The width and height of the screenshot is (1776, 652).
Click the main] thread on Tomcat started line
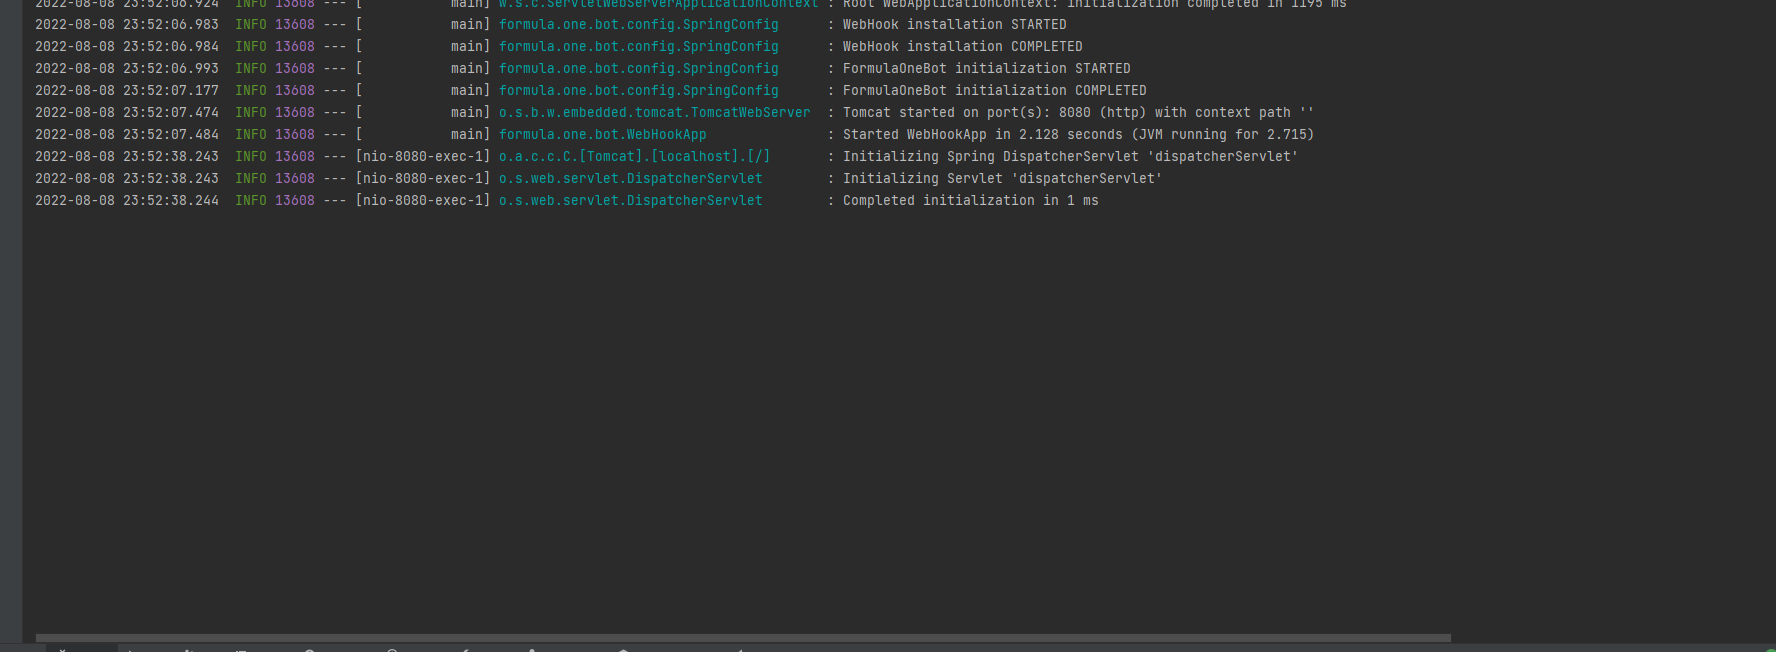click(x=470, y=112)
